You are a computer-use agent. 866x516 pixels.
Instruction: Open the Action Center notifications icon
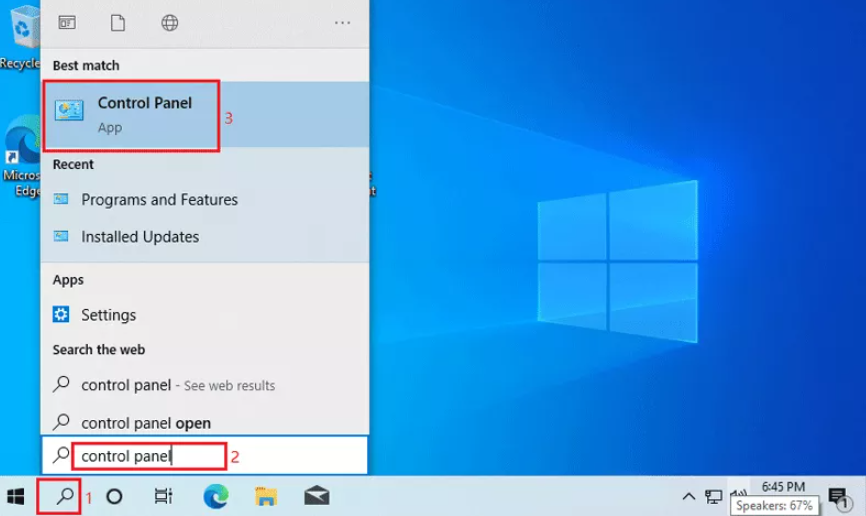pyautogui.click(x=838, y=497)
